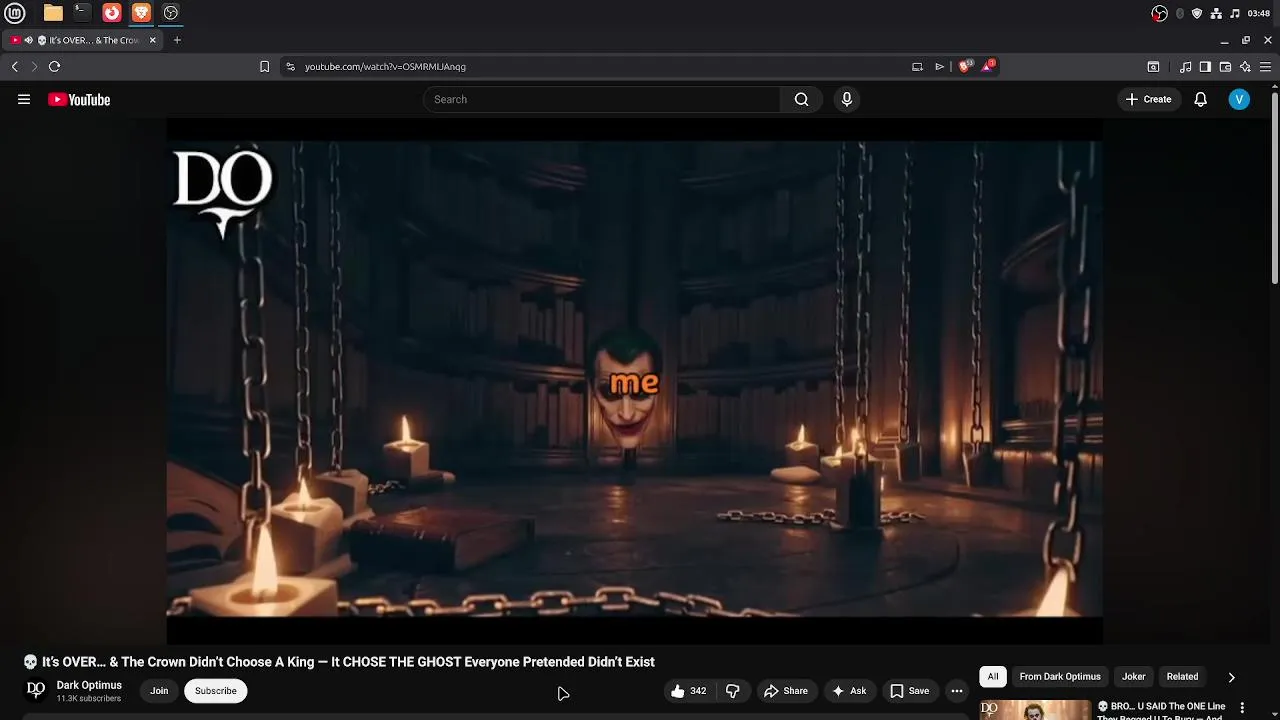The width and height of the screenshot is (1280, 720).
Task: Open more actions three-dot menu under video
Action: pos(957,691)
